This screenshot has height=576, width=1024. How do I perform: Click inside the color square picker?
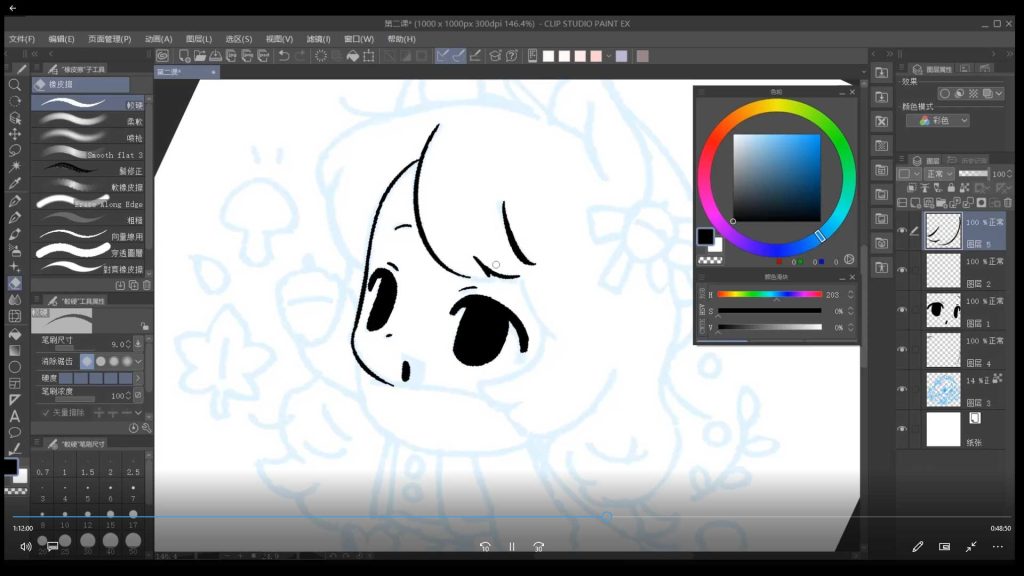click(776, 178)
